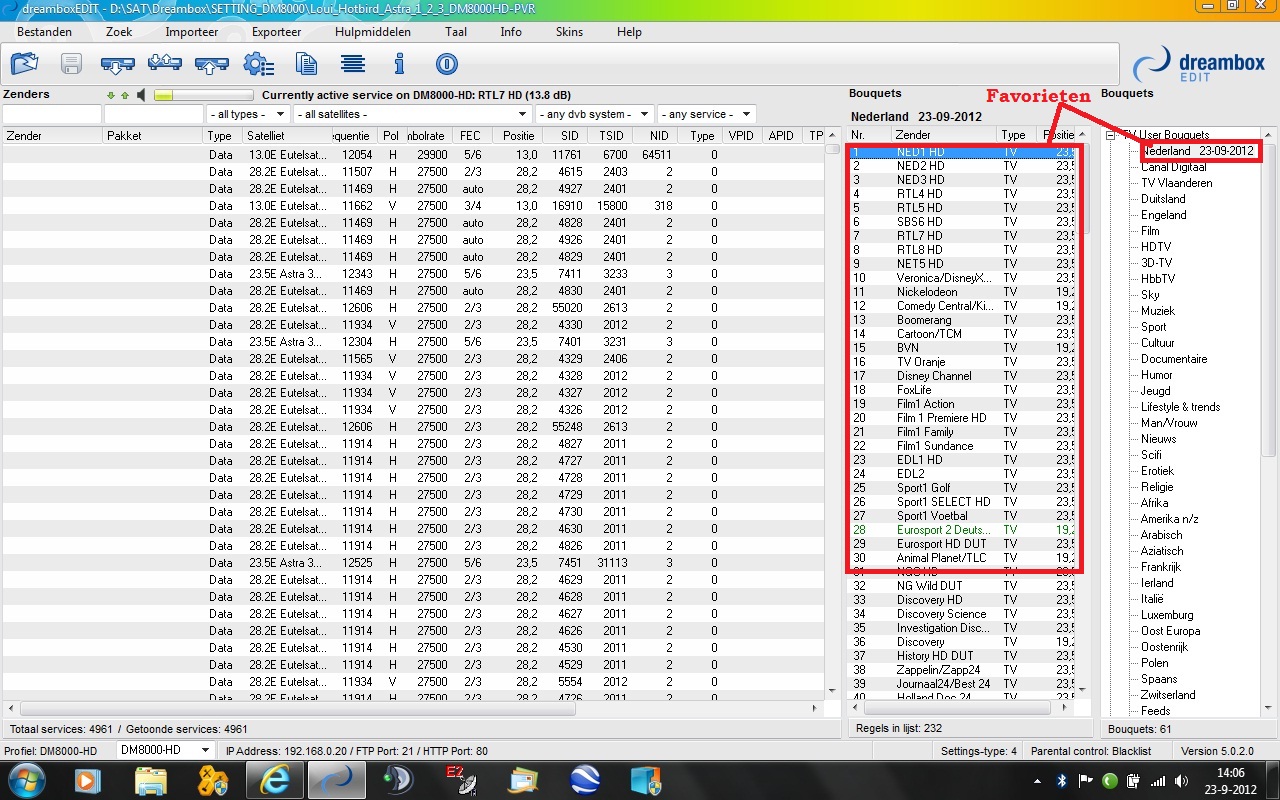Image resolution: width=1280 pixels, height=800 pixels.
Task: Open the Taal menu
Action: 456,32
